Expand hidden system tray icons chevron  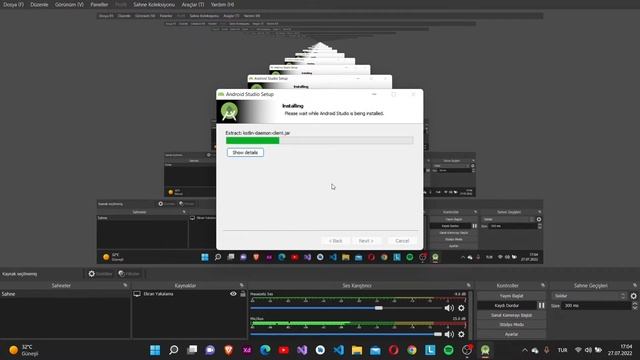coord(525,350)
